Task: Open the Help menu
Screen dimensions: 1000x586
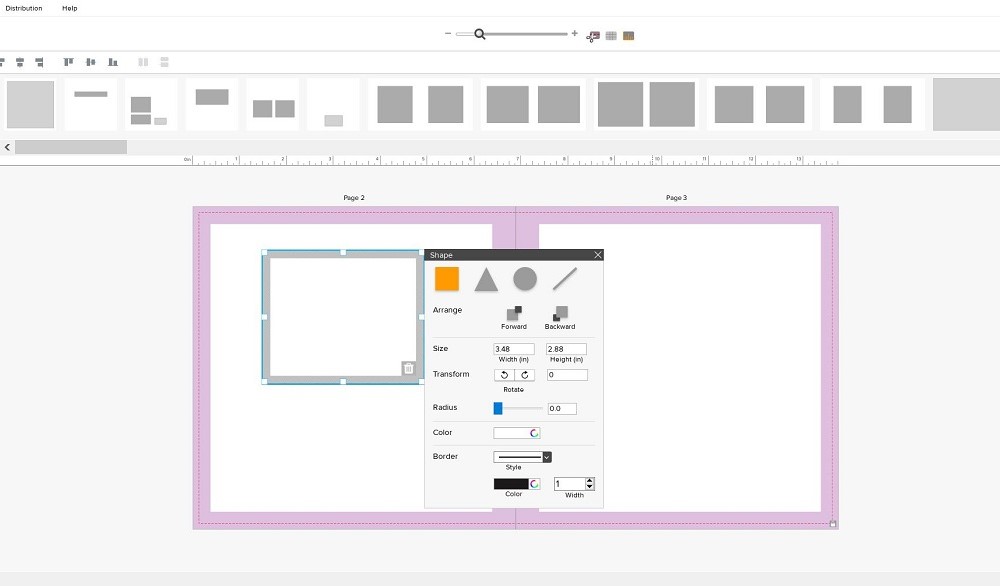Action: coord(69,8)
